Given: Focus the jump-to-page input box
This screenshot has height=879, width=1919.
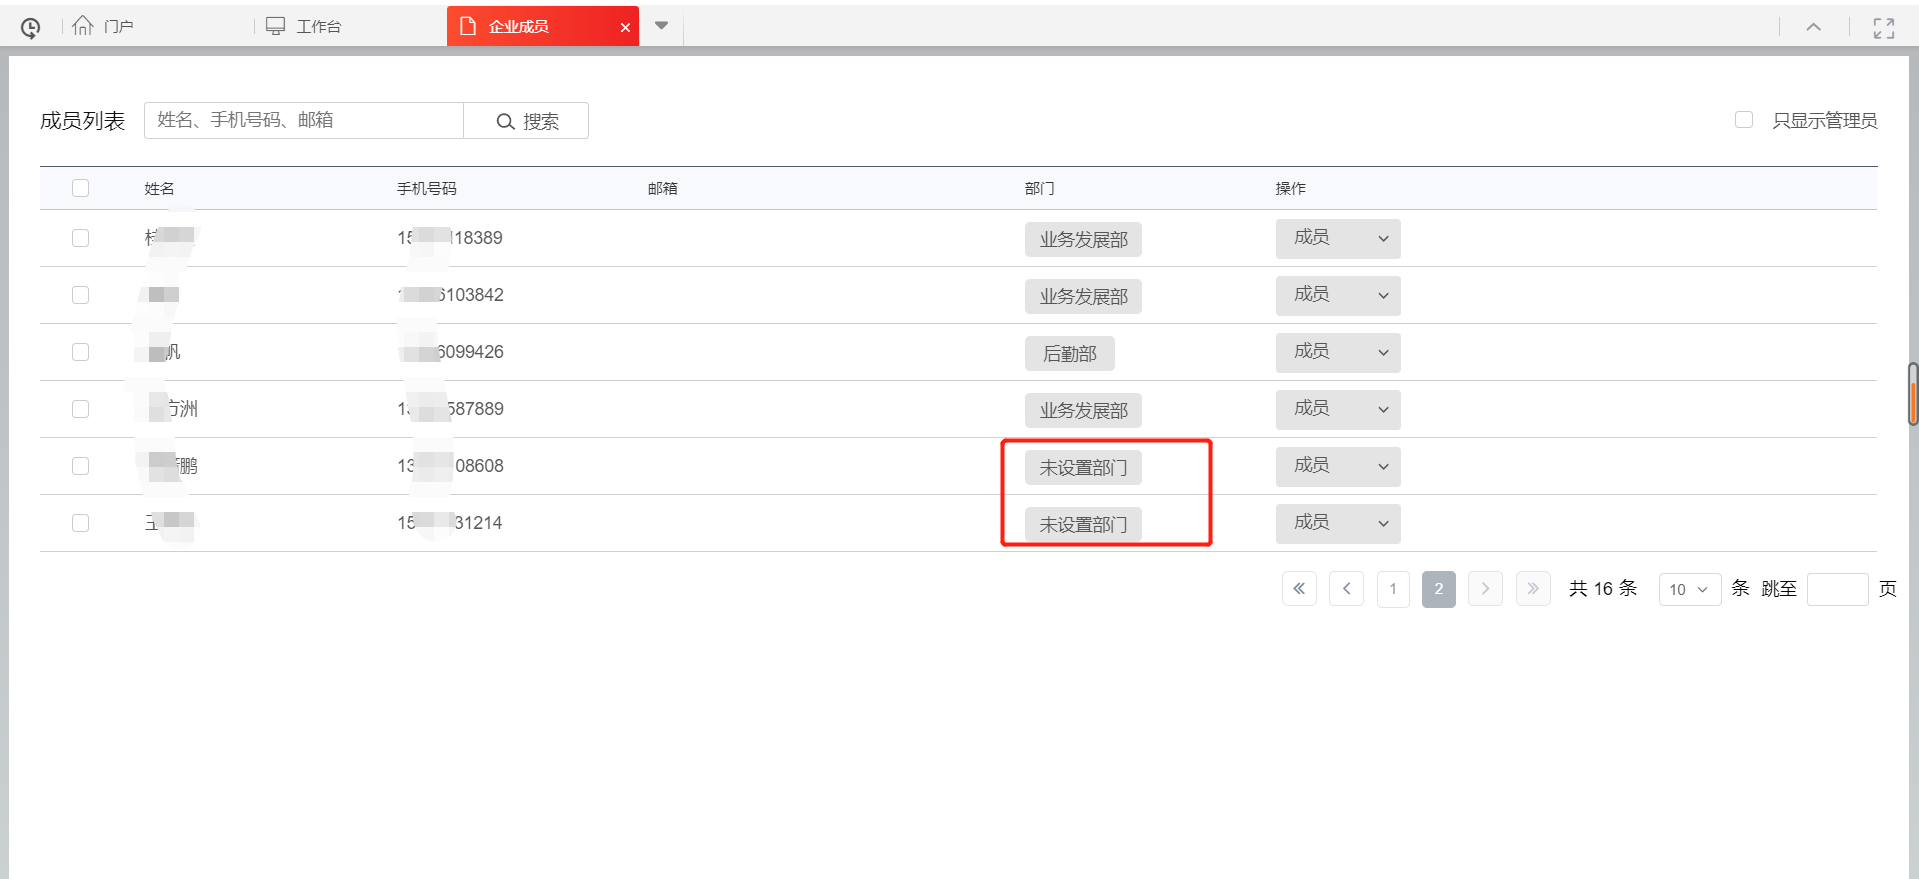Looking at the screenshot, I should pyautogui.click(x=1837, y=589).
